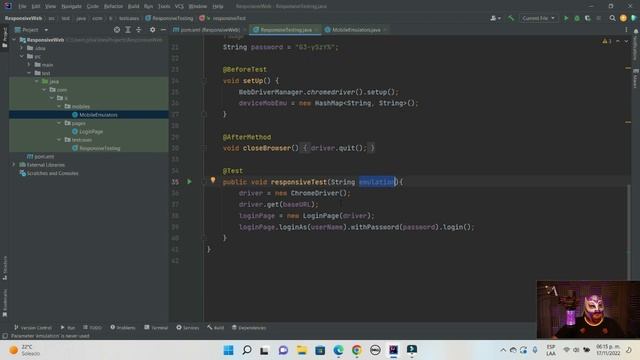Expand the .idea folder

coord(22,48)
